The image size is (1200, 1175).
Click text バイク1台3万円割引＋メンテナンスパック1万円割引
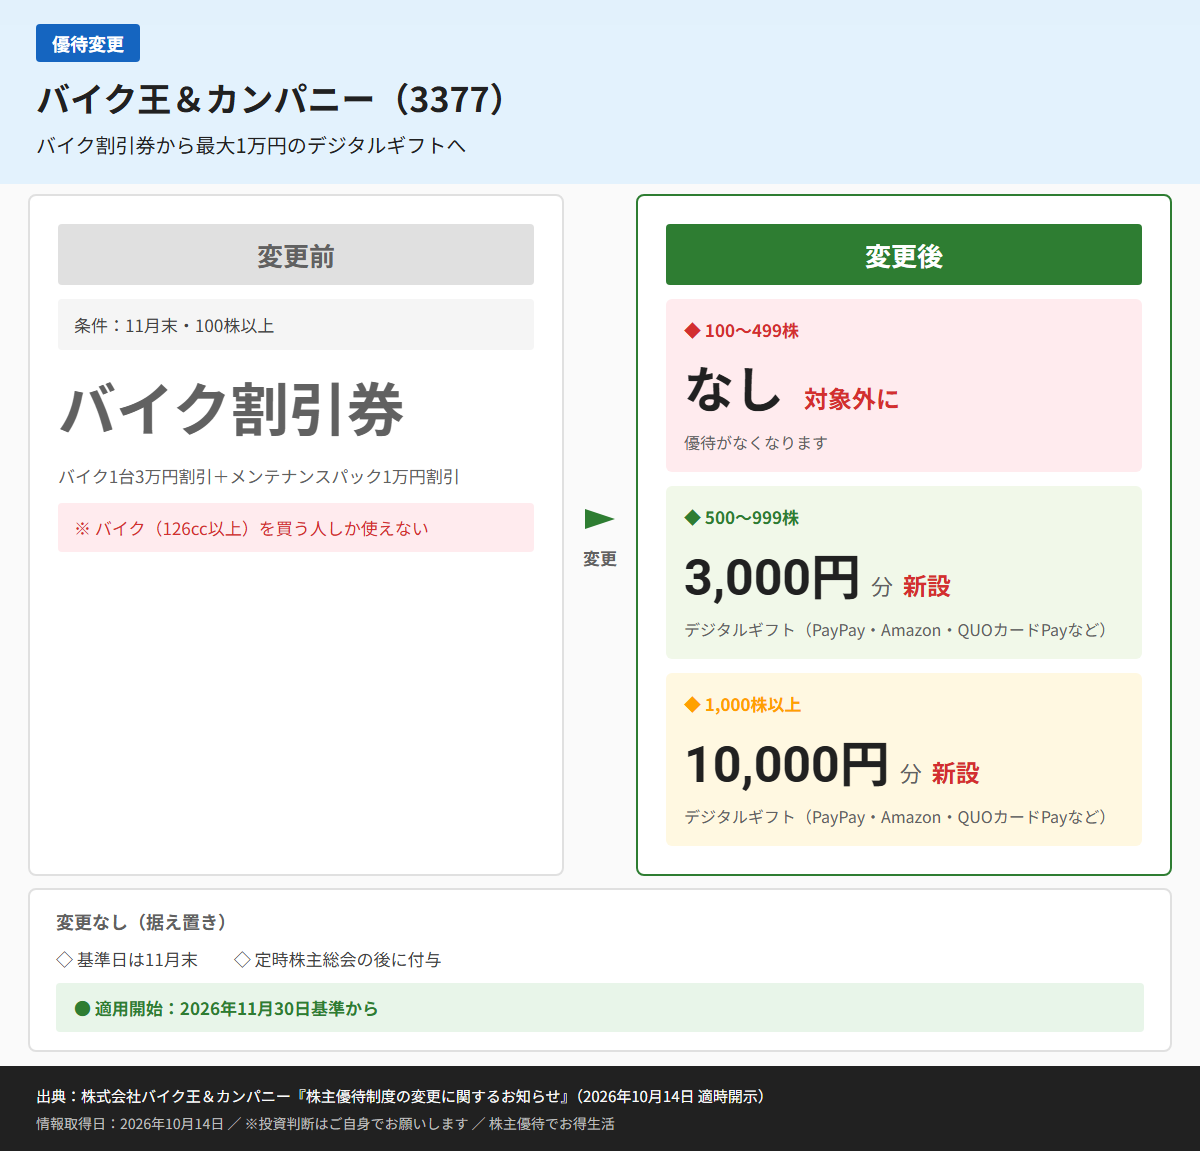(x=259, y=477)
